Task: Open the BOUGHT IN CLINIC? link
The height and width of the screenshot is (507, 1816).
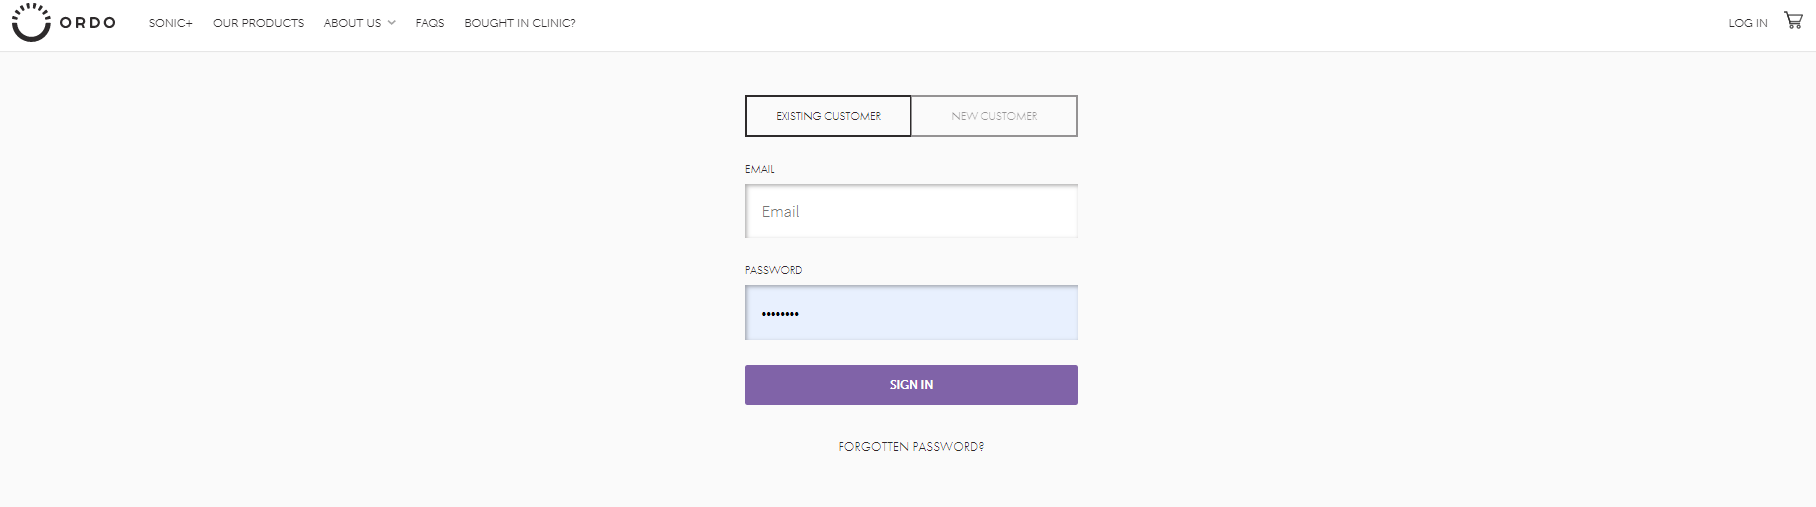Action: [520, 23]
